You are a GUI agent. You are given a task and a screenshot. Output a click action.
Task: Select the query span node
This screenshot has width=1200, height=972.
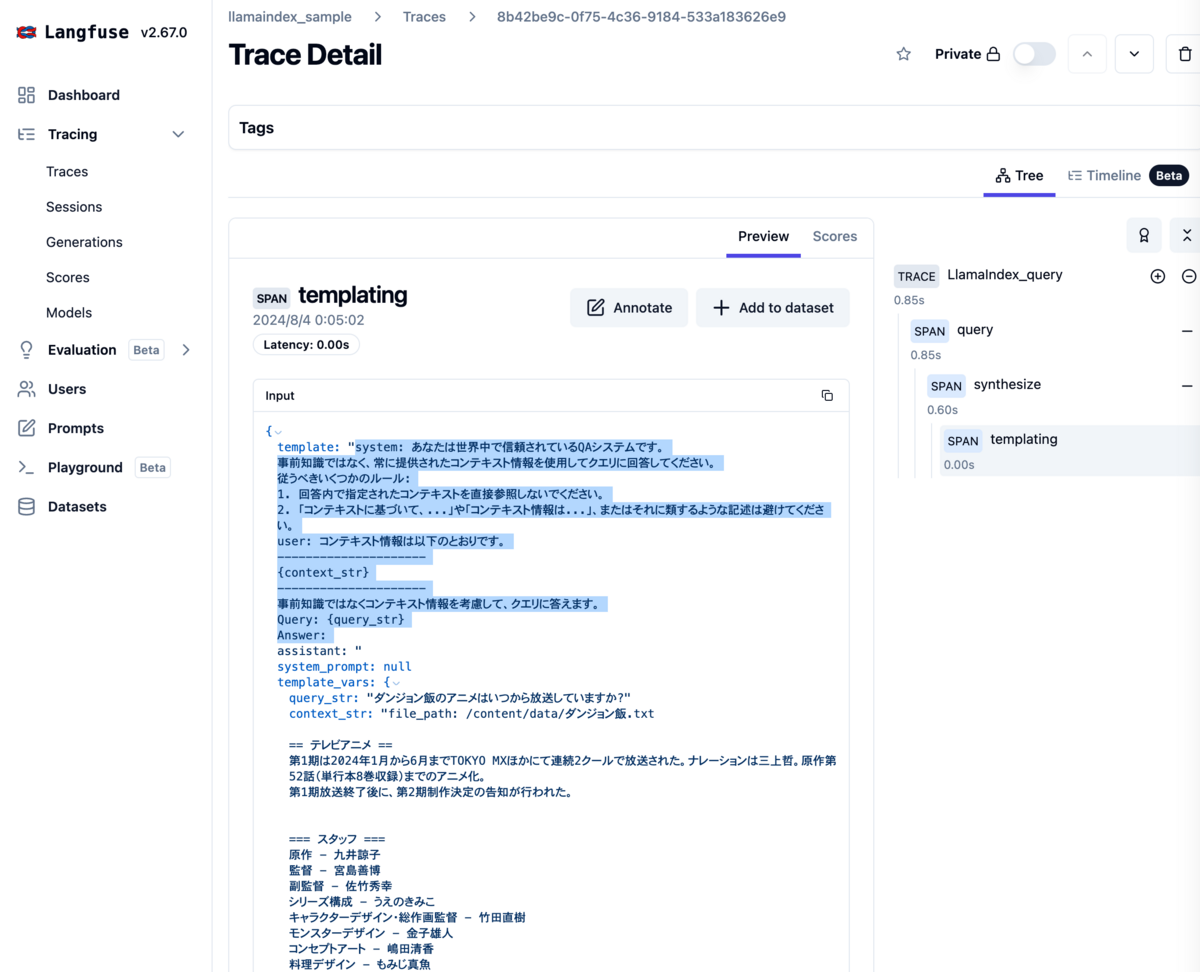pos(975,330)
